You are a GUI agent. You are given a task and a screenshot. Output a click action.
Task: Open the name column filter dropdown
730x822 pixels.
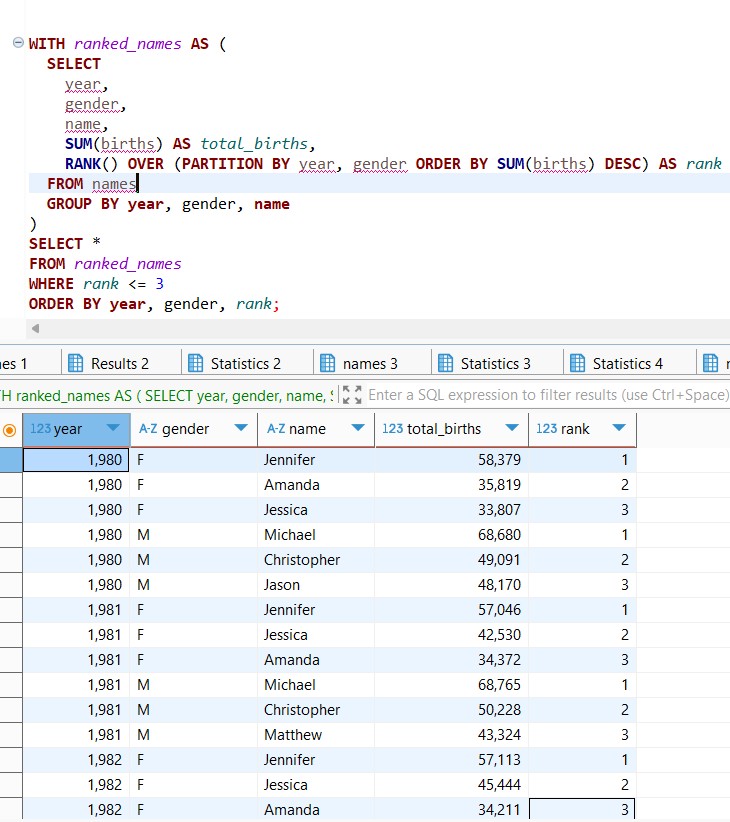coord(358,428)
